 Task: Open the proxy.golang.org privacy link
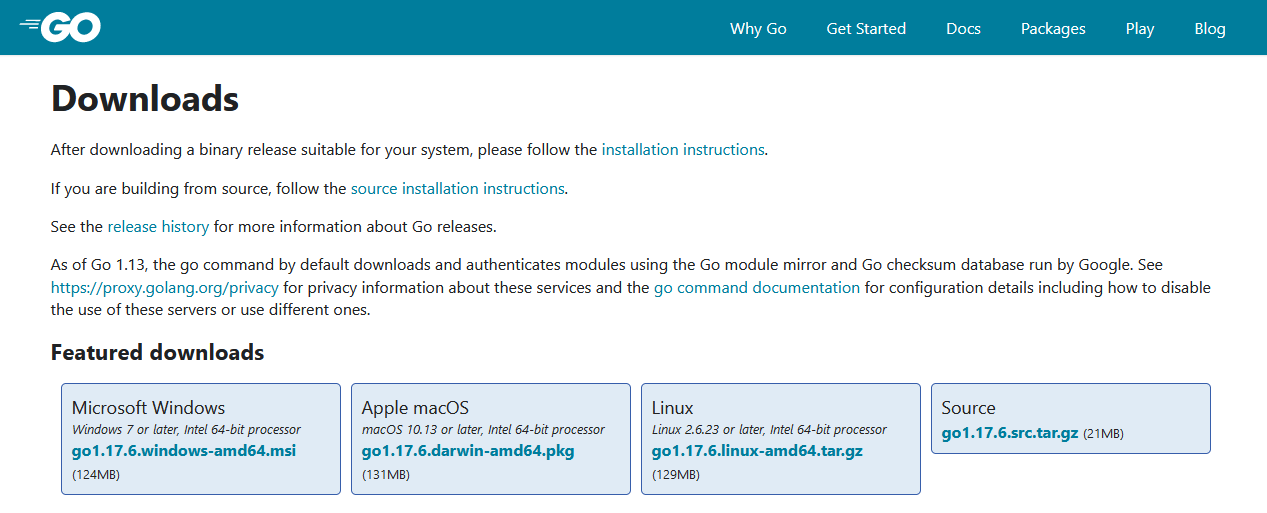point(164,288)
